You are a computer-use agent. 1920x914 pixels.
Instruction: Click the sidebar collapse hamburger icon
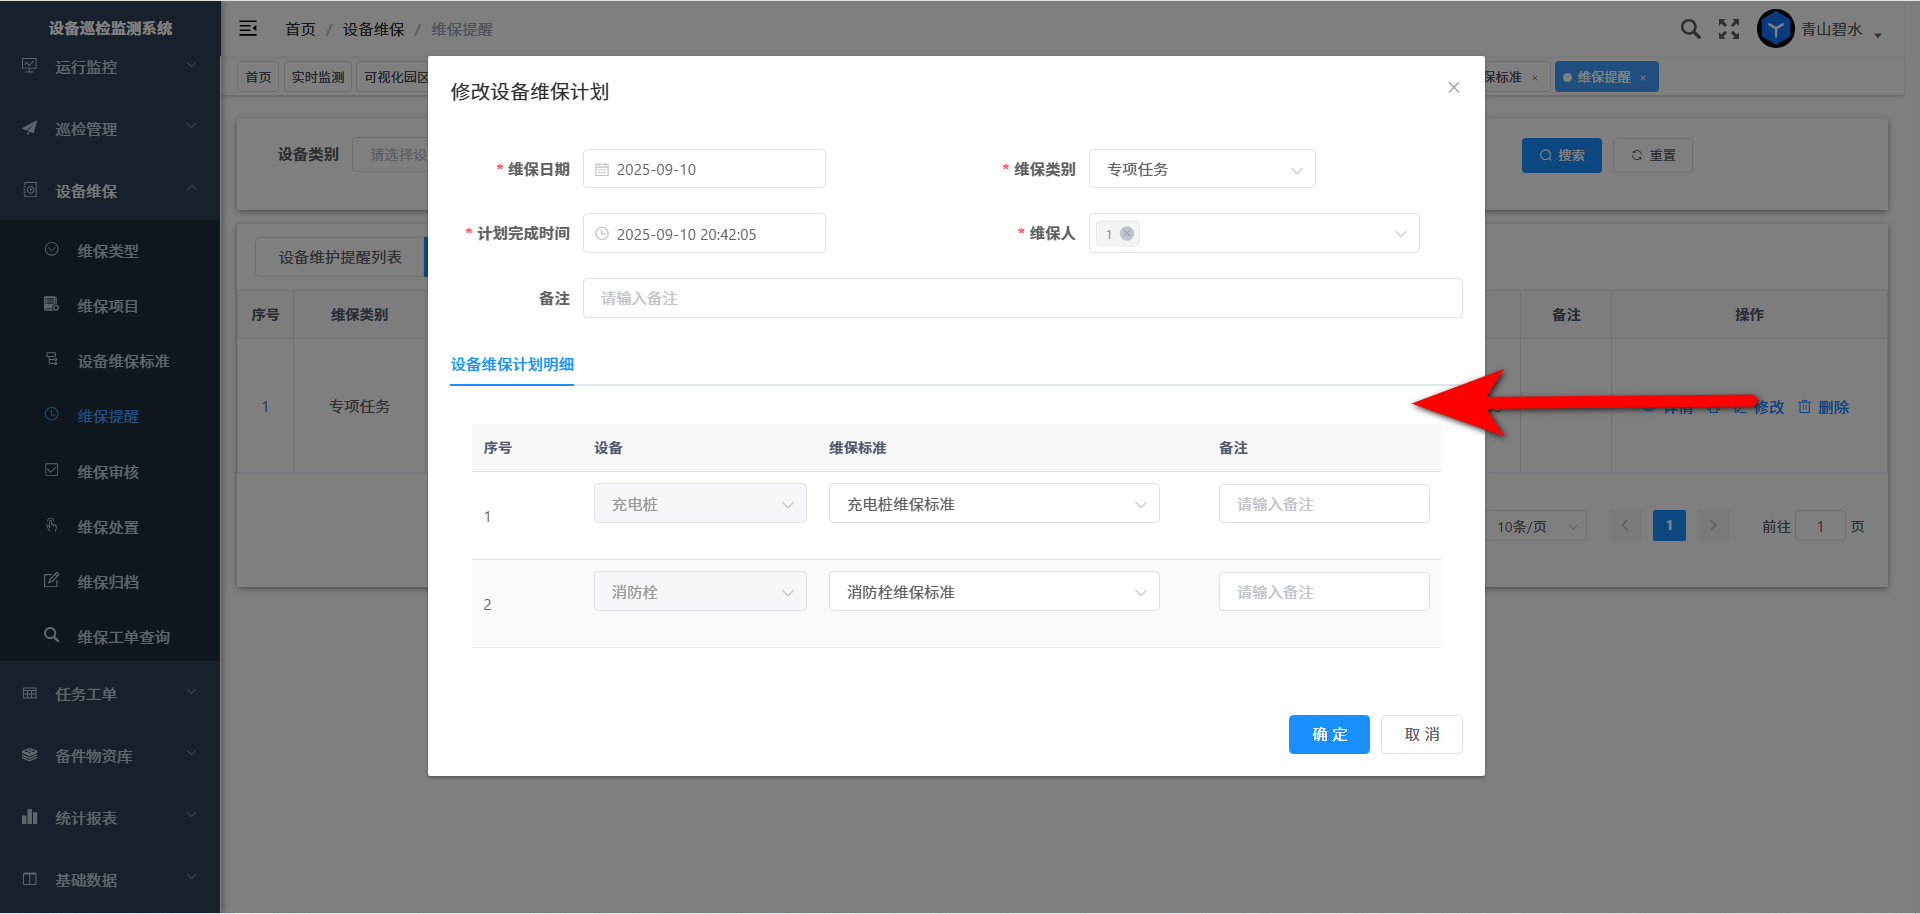(248, 29)
